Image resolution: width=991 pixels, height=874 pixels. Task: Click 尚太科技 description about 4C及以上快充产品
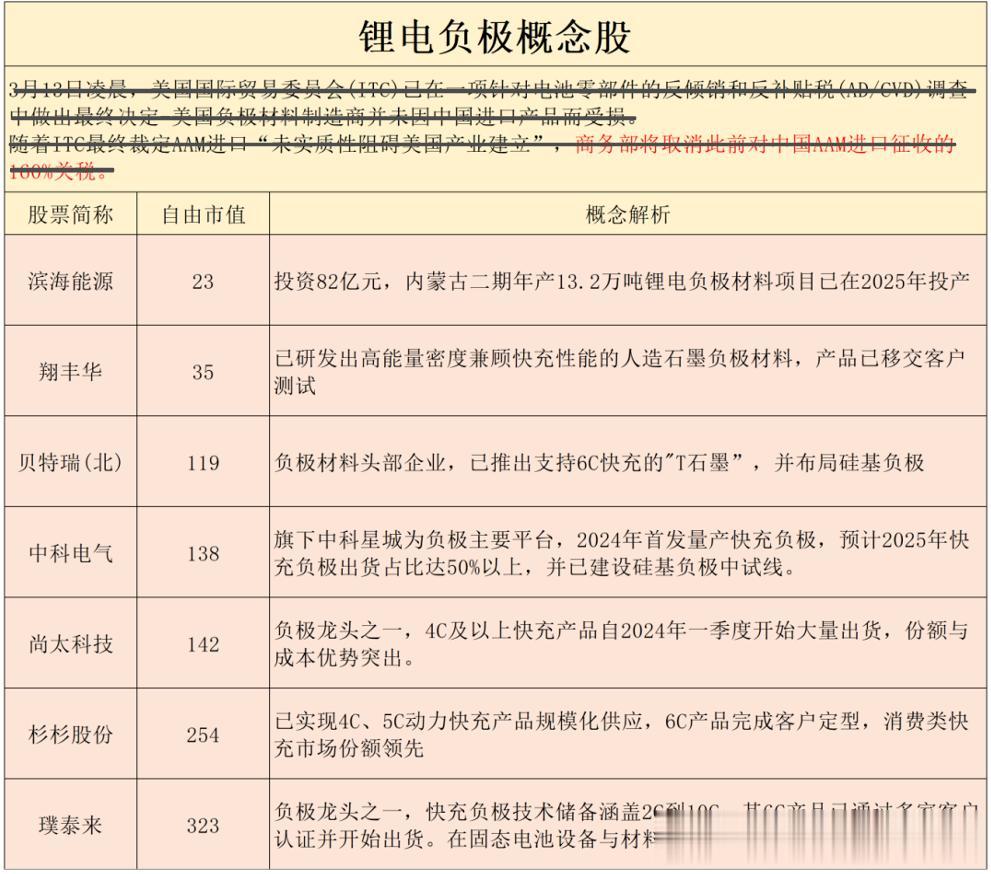[x=622, y=644]
